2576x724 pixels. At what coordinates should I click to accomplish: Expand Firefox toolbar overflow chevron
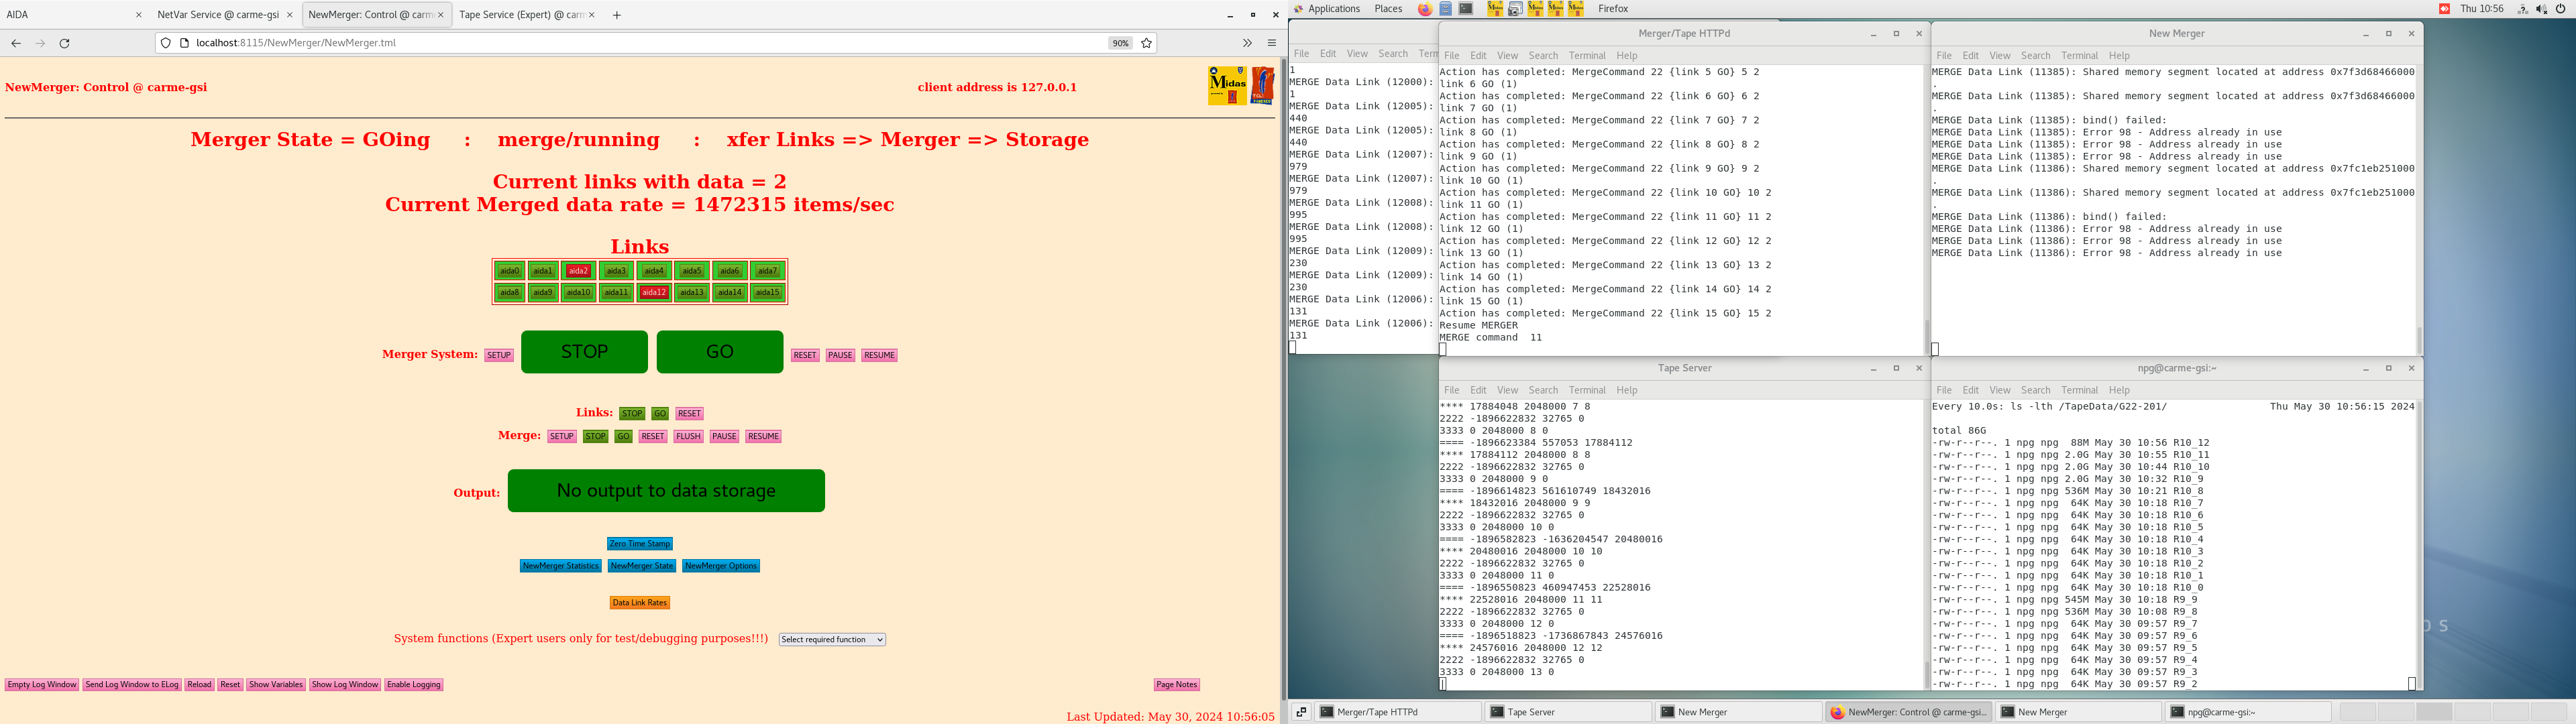[x=1247, y=43]
